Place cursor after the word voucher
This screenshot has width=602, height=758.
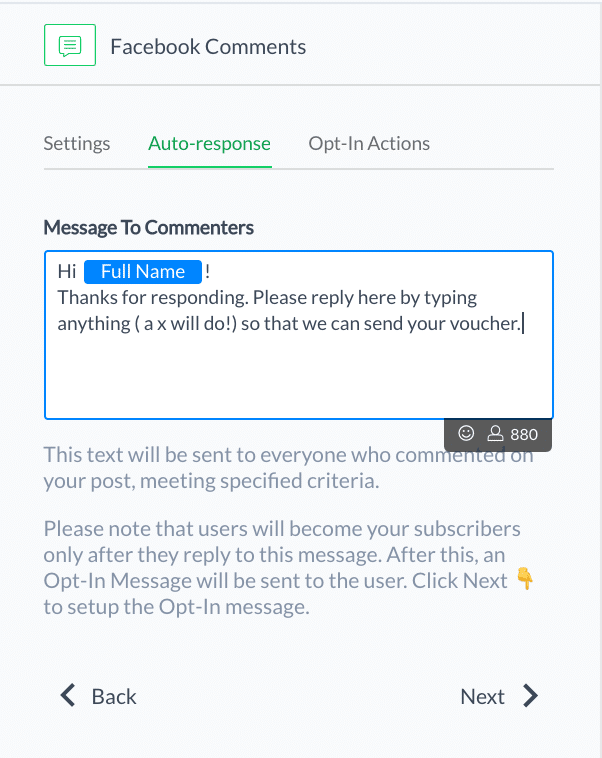(523, 324)
